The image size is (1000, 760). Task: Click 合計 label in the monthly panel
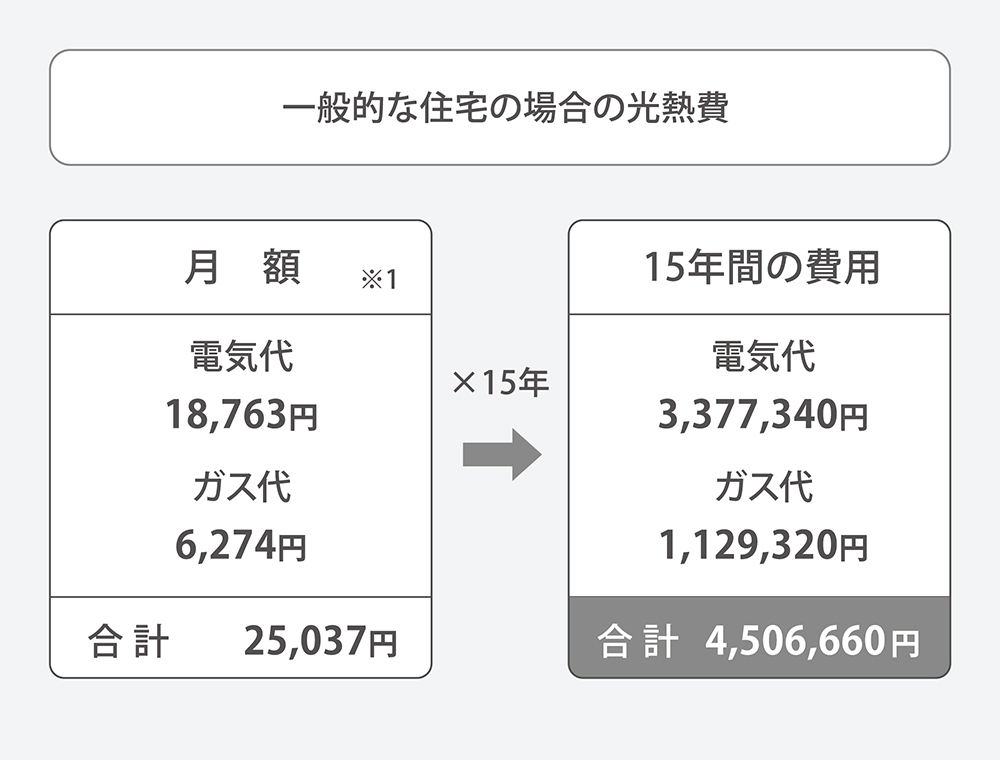click(x=127, y=641)
